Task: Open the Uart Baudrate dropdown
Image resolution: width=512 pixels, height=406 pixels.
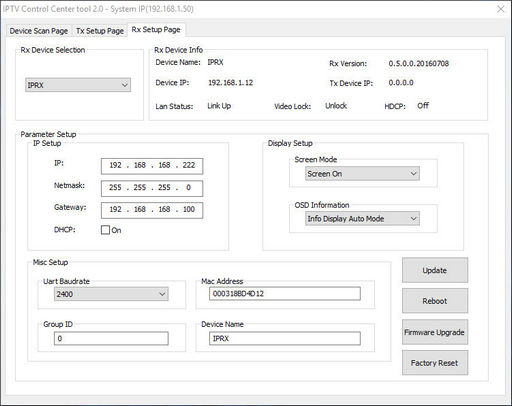Action: pyautogui.click(x=111, y=294)
